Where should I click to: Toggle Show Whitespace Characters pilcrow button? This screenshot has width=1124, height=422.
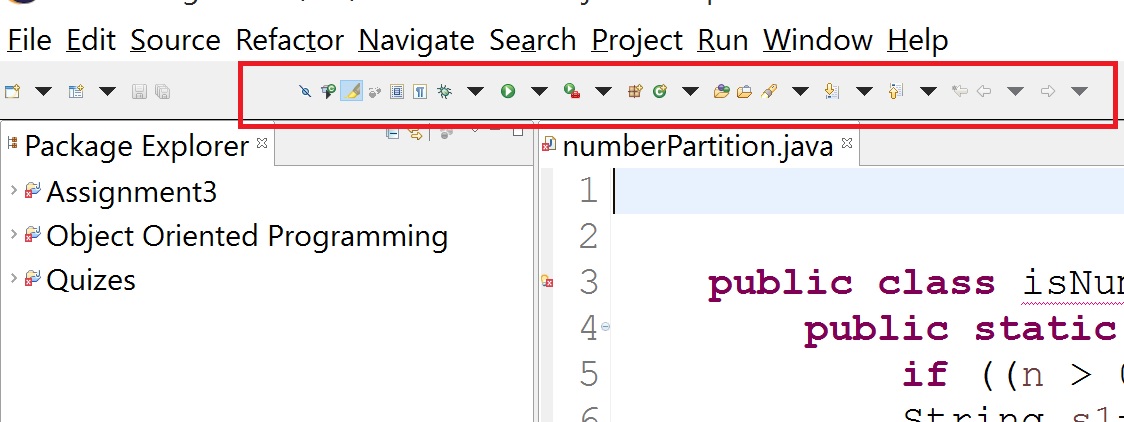(420, 92)
